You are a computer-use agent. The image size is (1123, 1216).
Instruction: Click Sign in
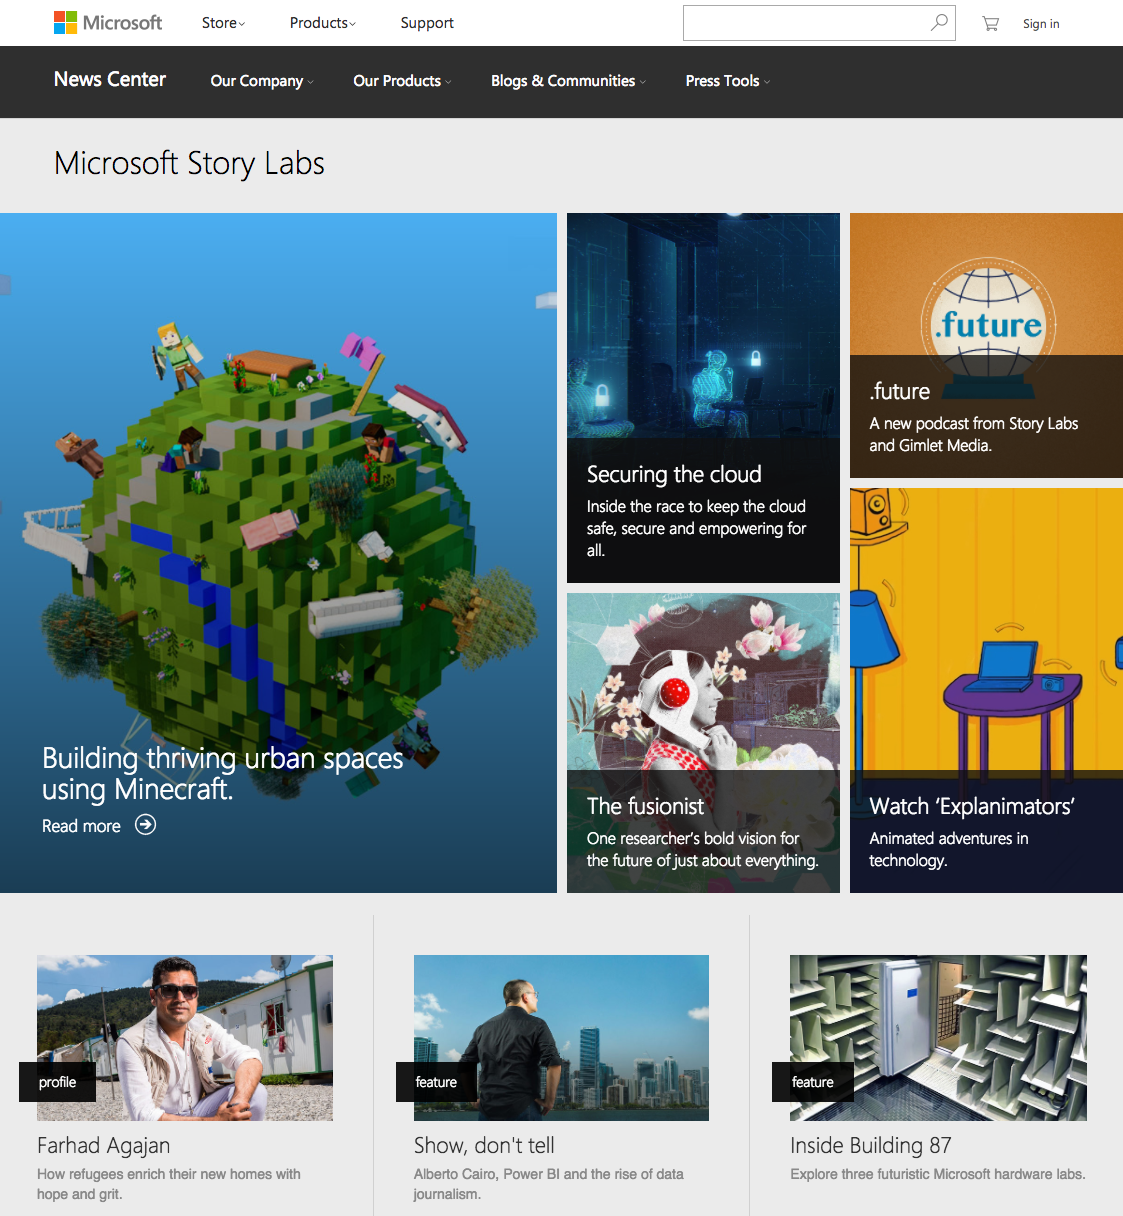[x=1041, y=23]
